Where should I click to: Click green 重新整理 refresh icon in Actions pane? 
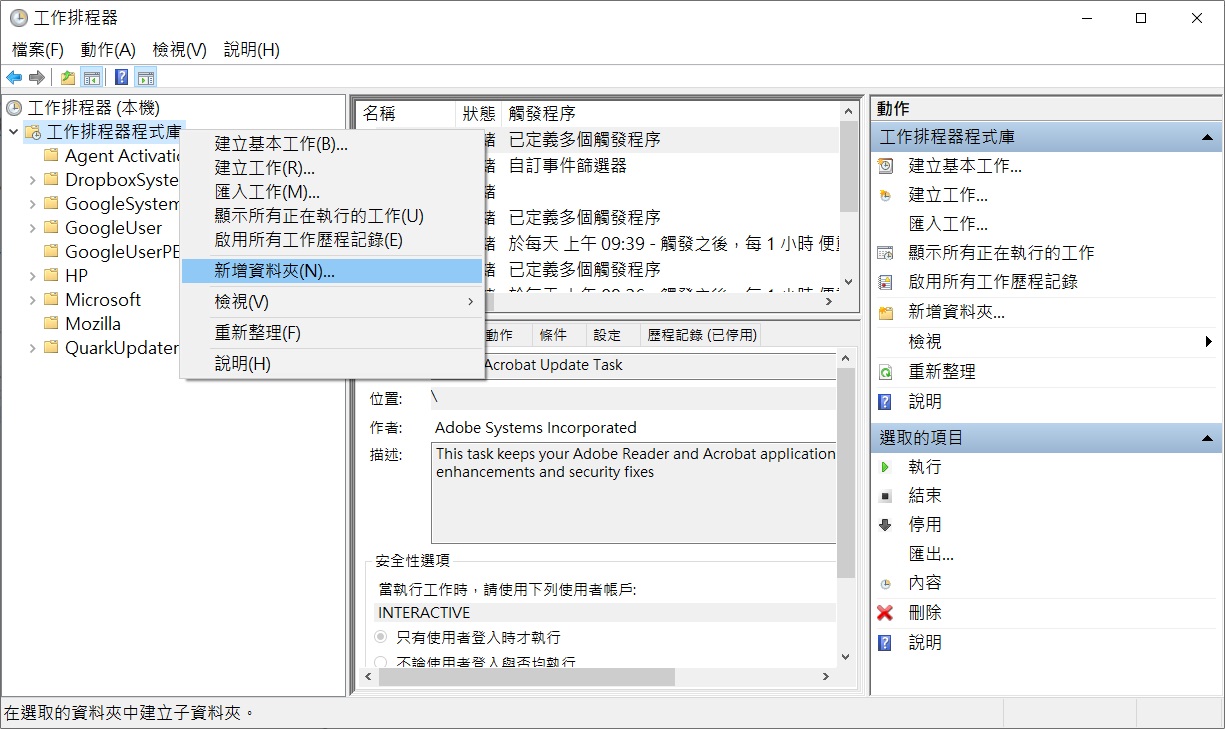point(885,372)
